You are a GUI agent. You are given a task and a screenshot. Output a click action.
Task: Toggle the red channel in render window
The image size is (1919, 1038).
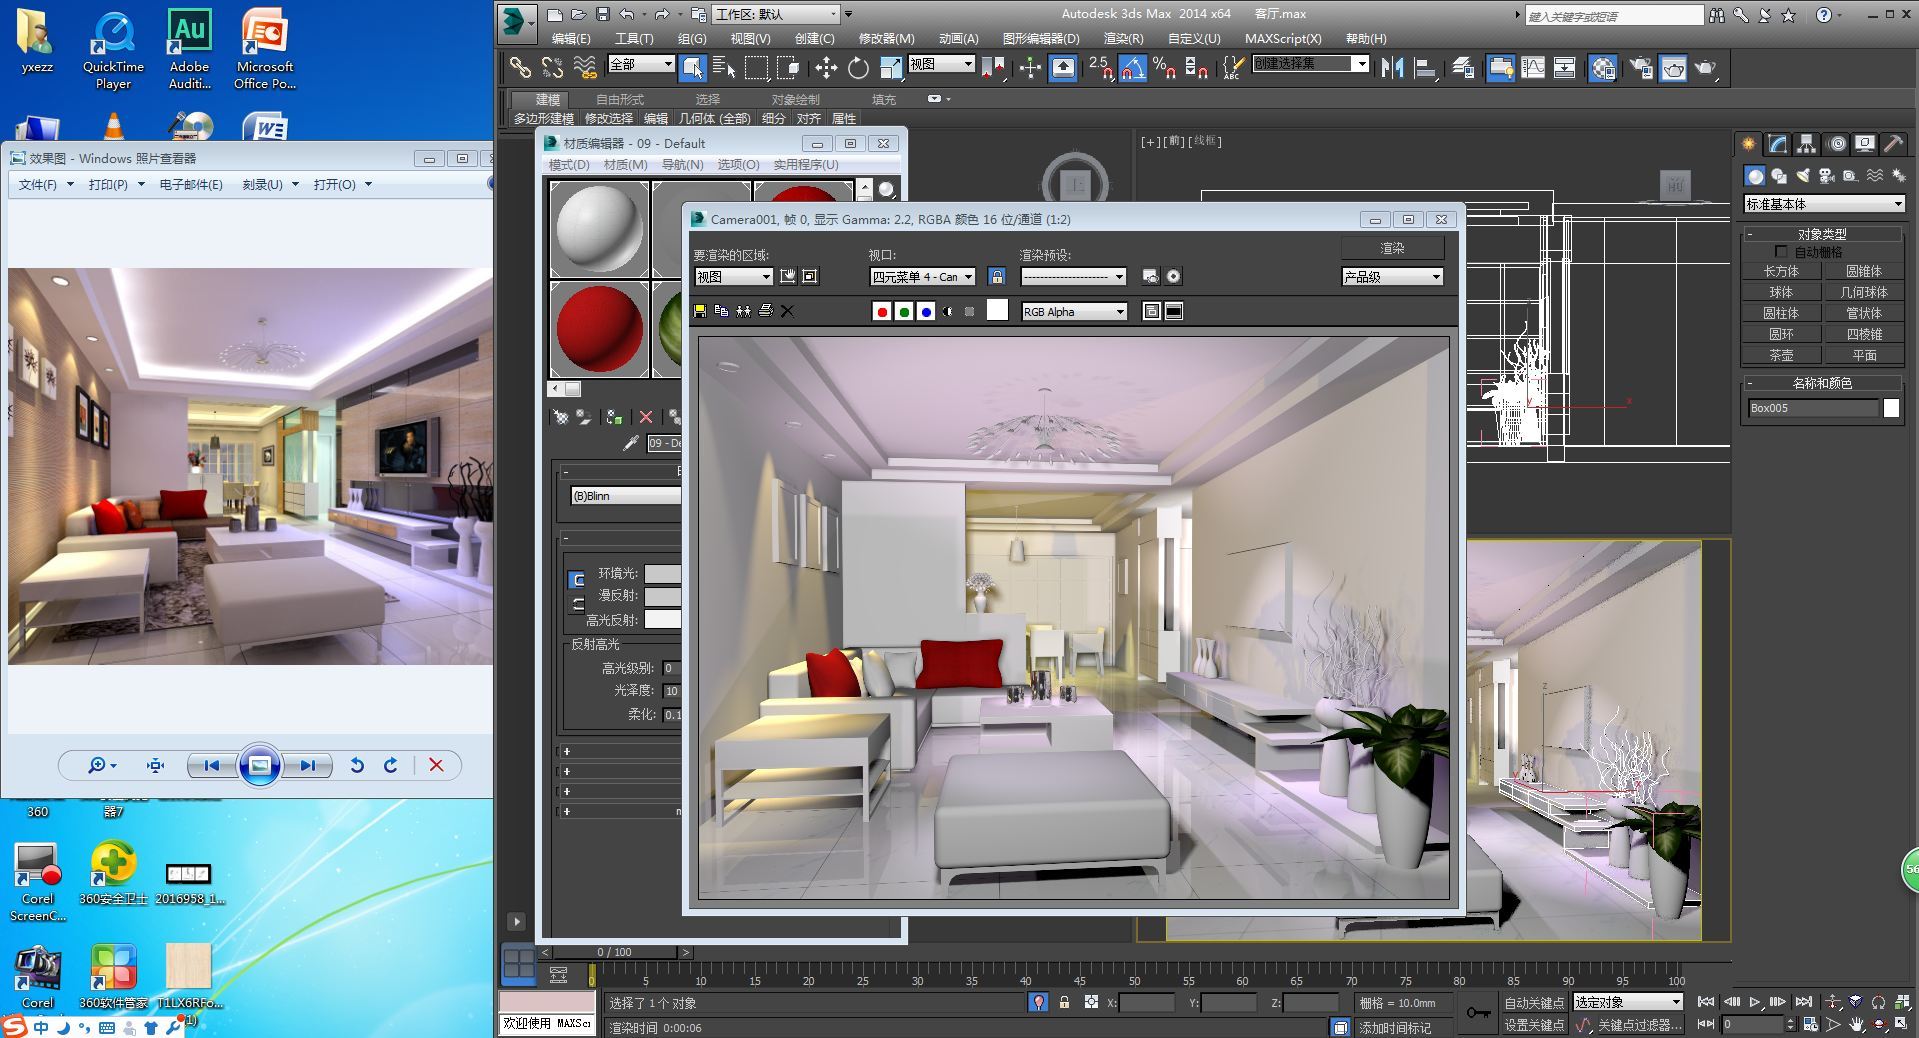point(882,312)
